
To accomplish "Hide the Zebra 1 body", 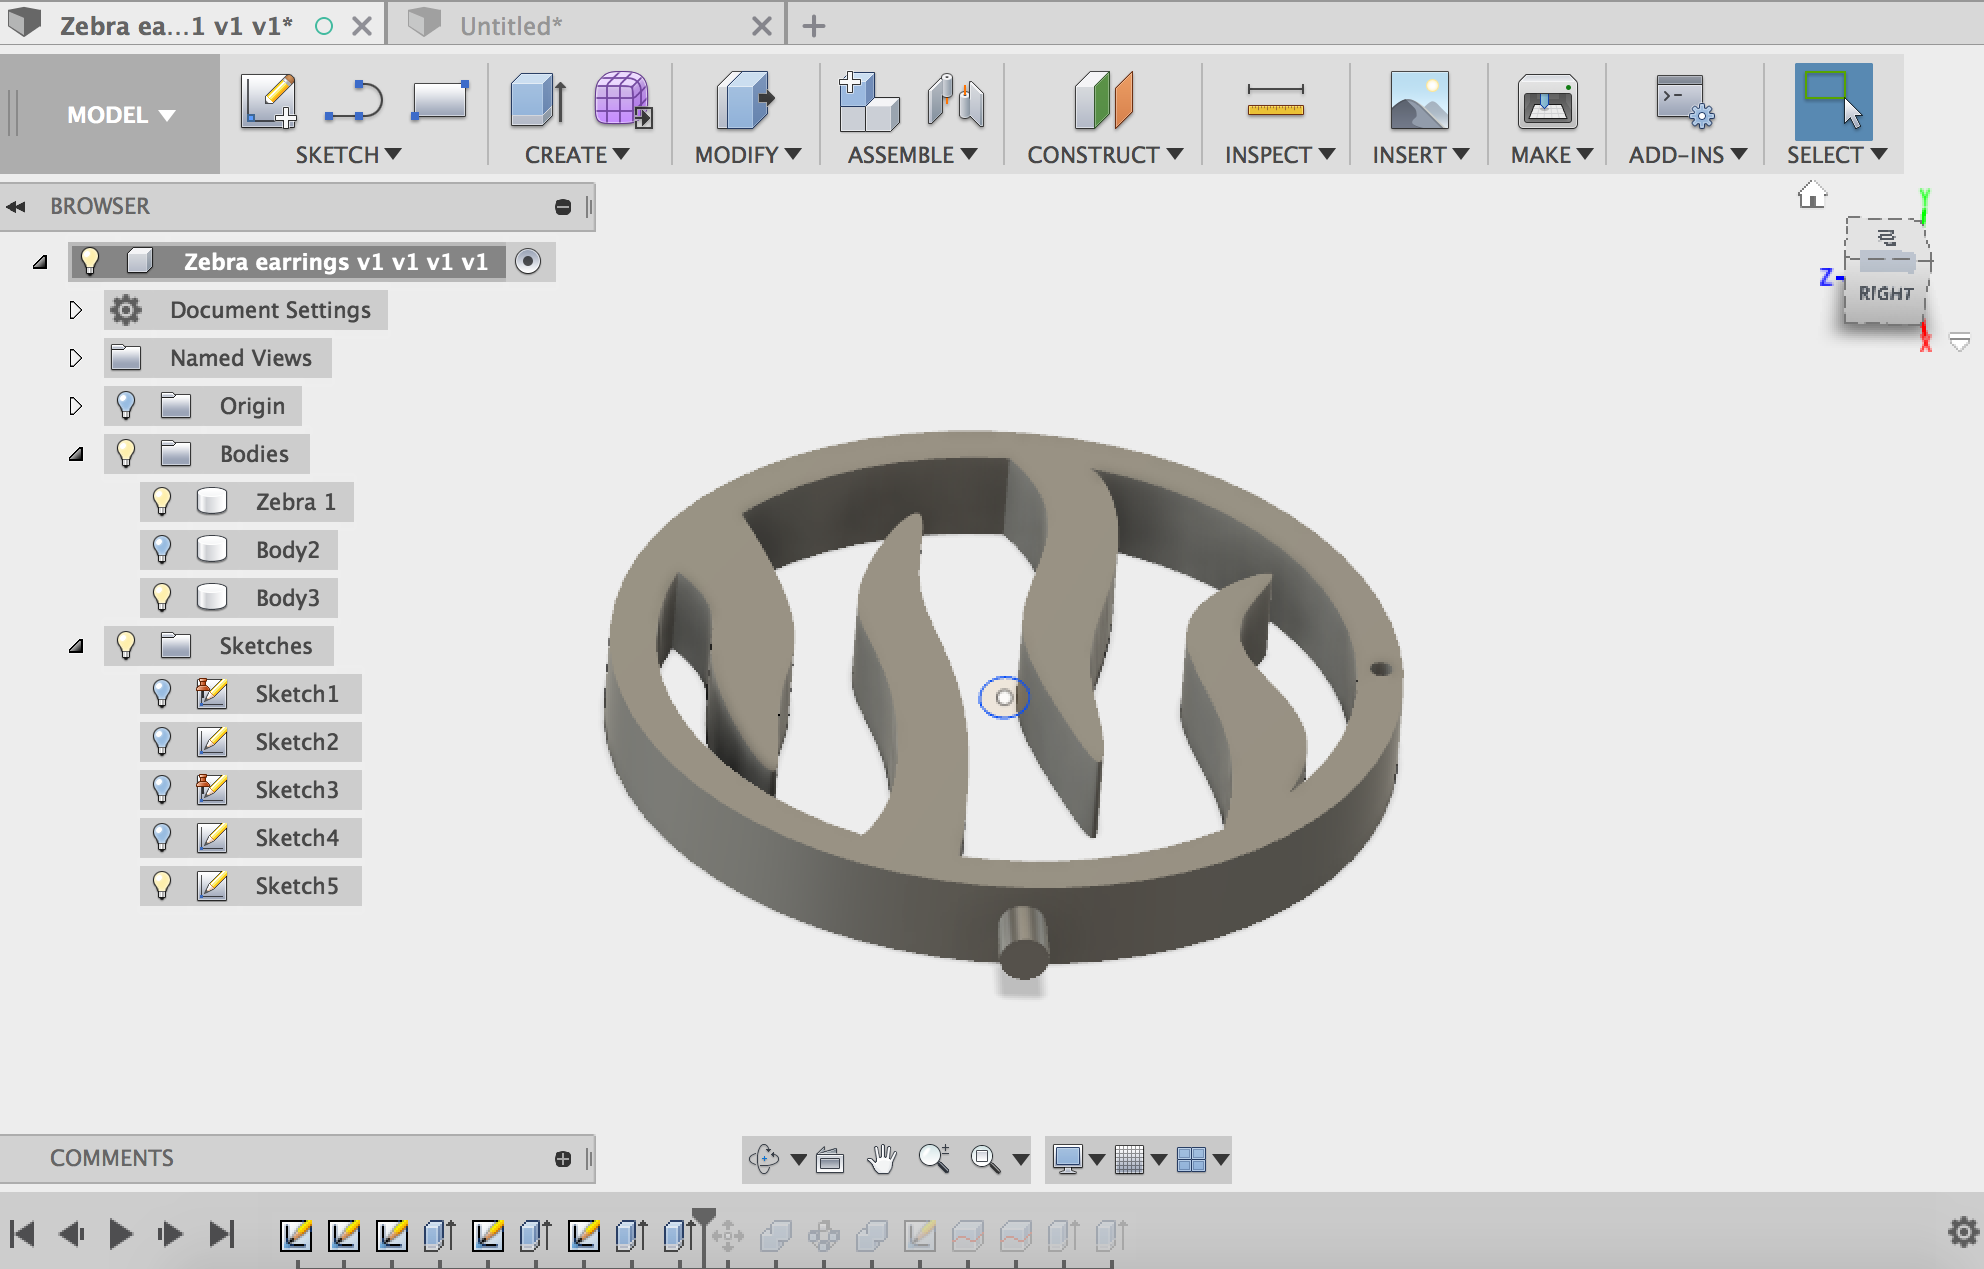I will click(162, 501).
